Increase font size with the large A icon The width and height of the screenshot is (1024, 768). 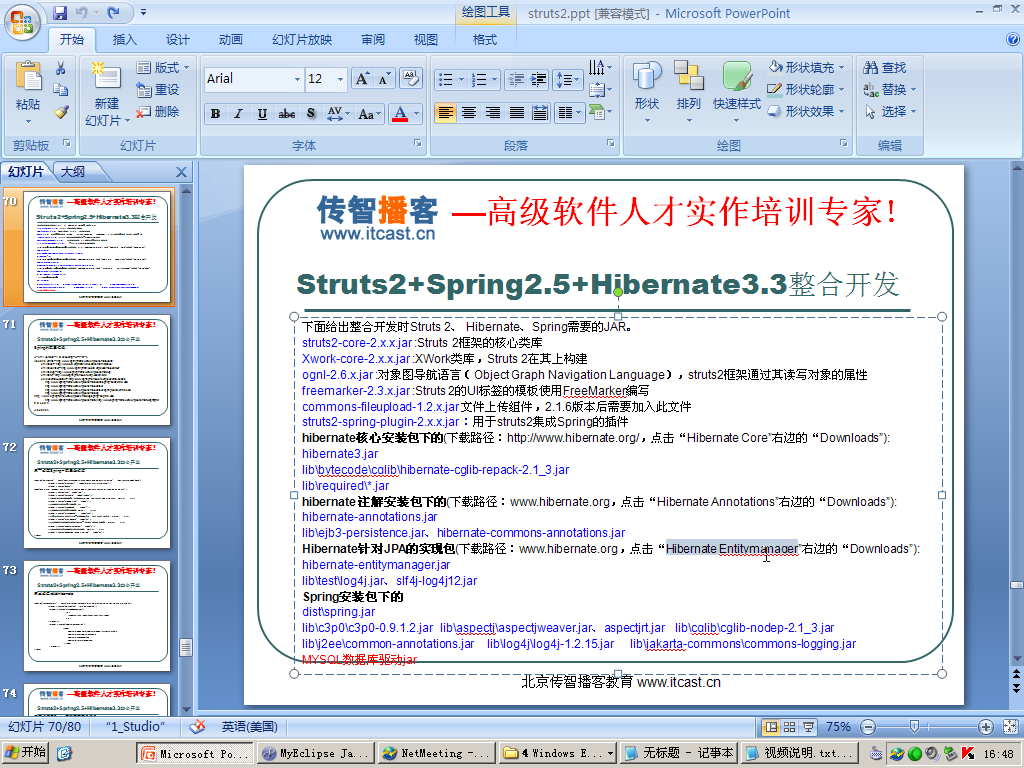click(x=362, y=79)
